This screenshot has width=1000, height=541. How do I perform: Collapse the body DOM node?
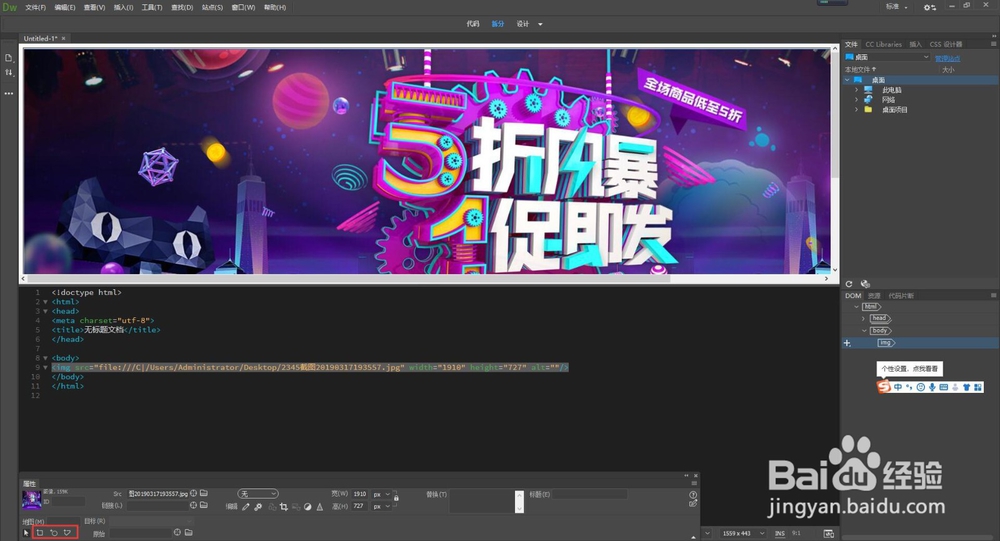coord(864,330)
